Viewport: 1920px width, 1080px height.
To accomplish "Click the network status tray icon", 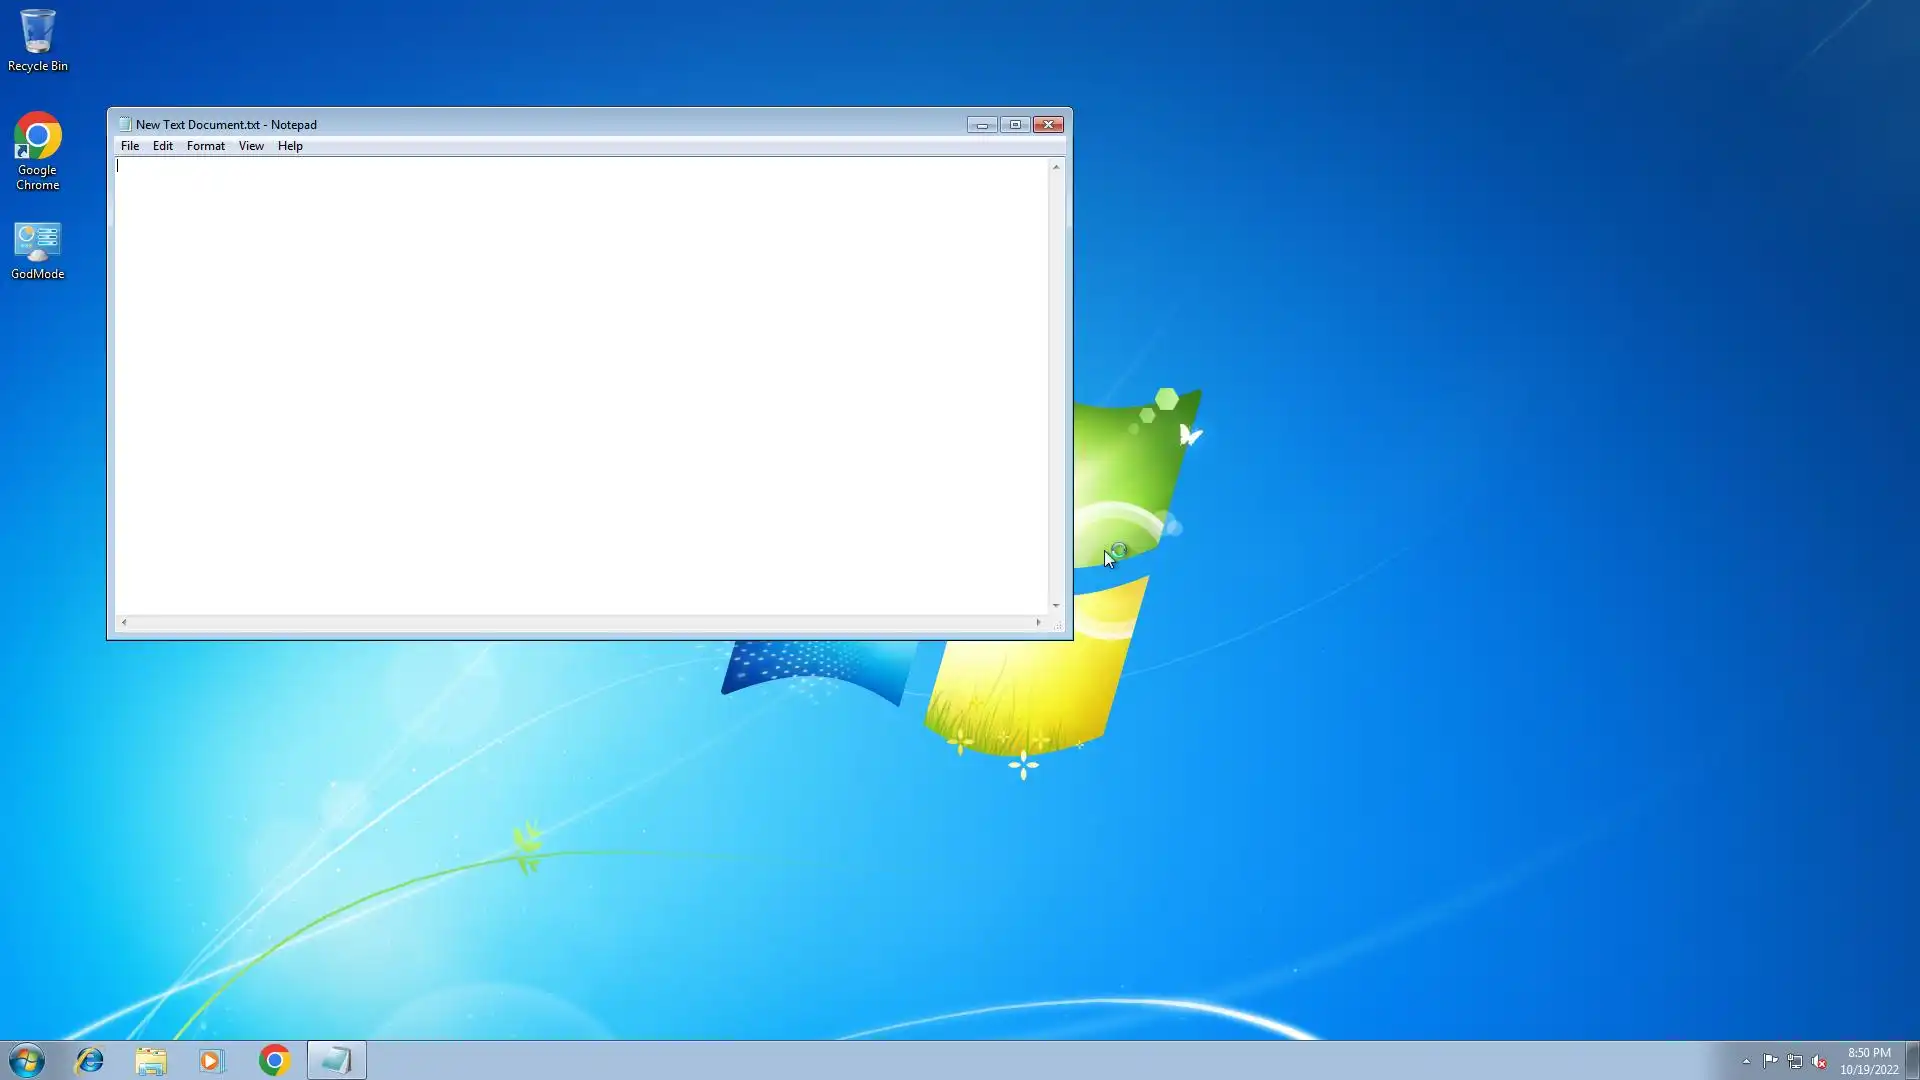I will click(x=1795, y=1061).
